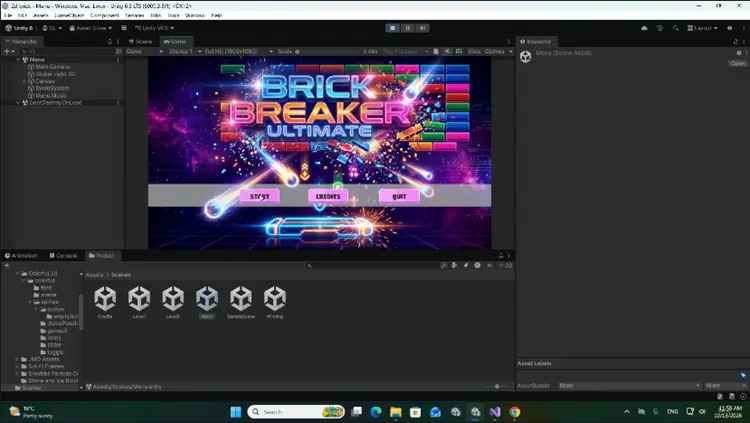Open the account dropdown
750x423 pixels.
tap(52, 28)
